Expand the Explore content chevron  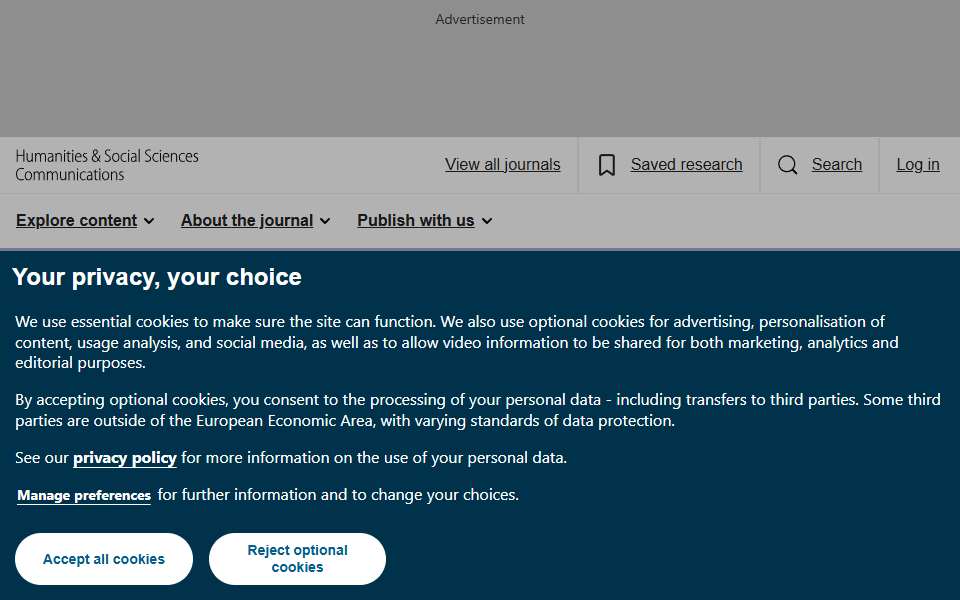(x=149, y=221)
